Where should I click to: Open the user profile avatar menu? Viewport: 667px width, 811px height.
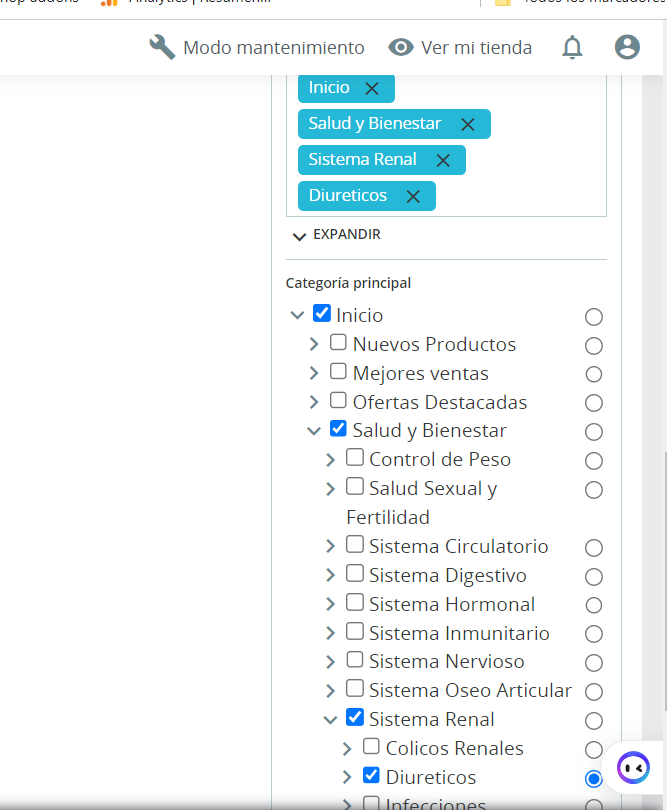[627, 47]
